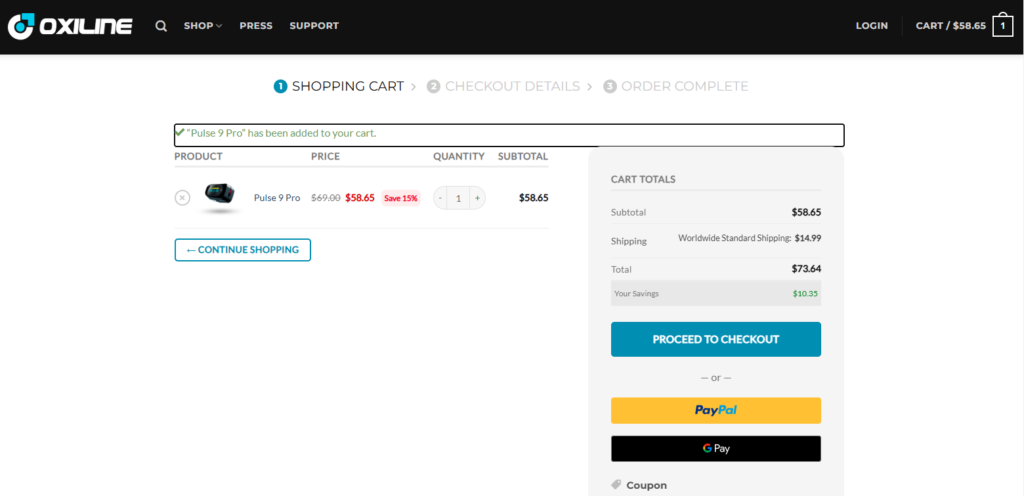Open the search magnifier icon
This screenshot has height=496, width=1024.
pyautogui.click(x=161, y=26)
